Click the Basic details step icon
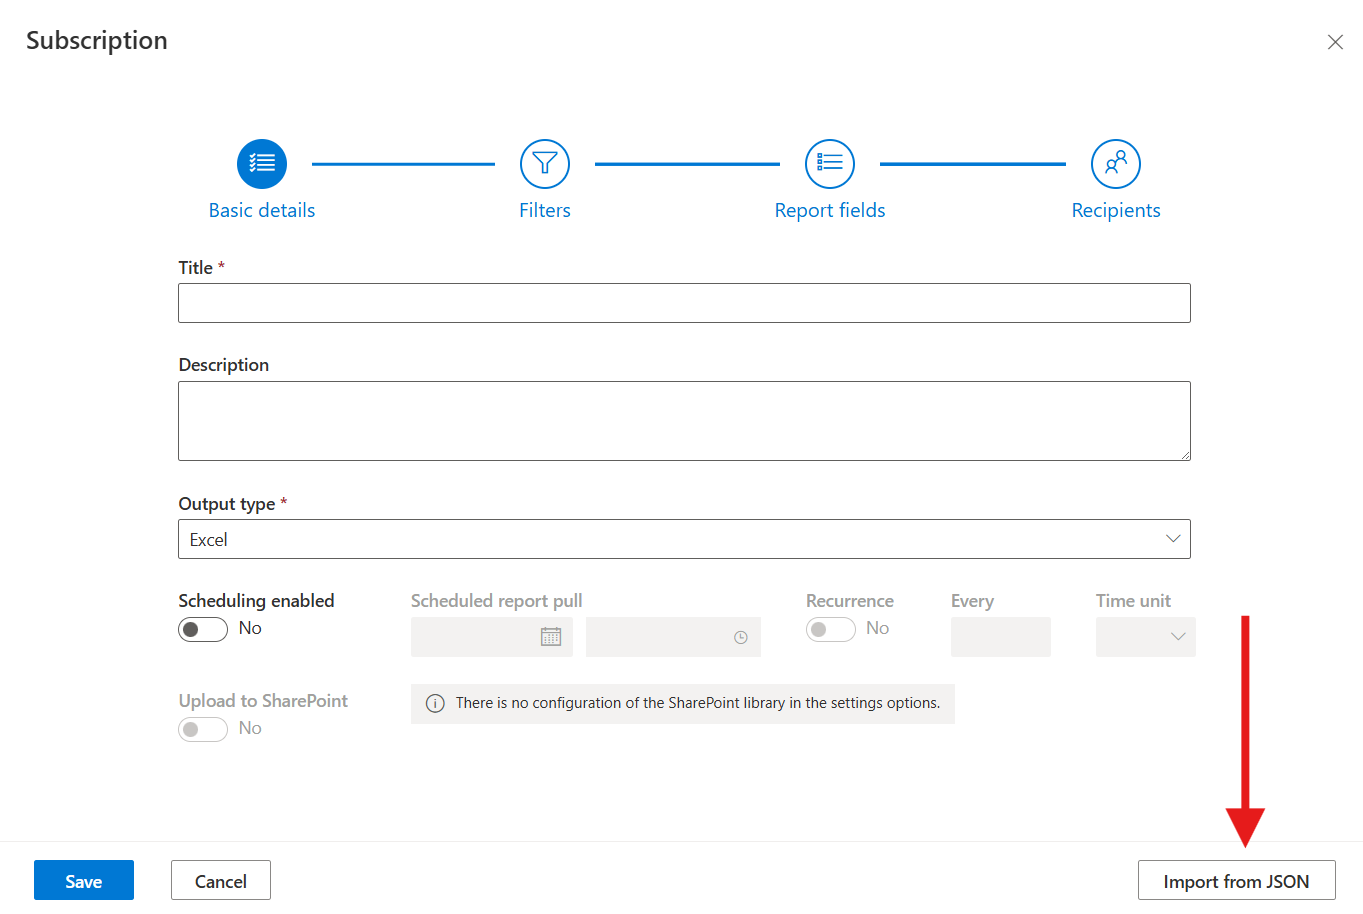This screenshot has width=1363, height=914. coord(262,164)
